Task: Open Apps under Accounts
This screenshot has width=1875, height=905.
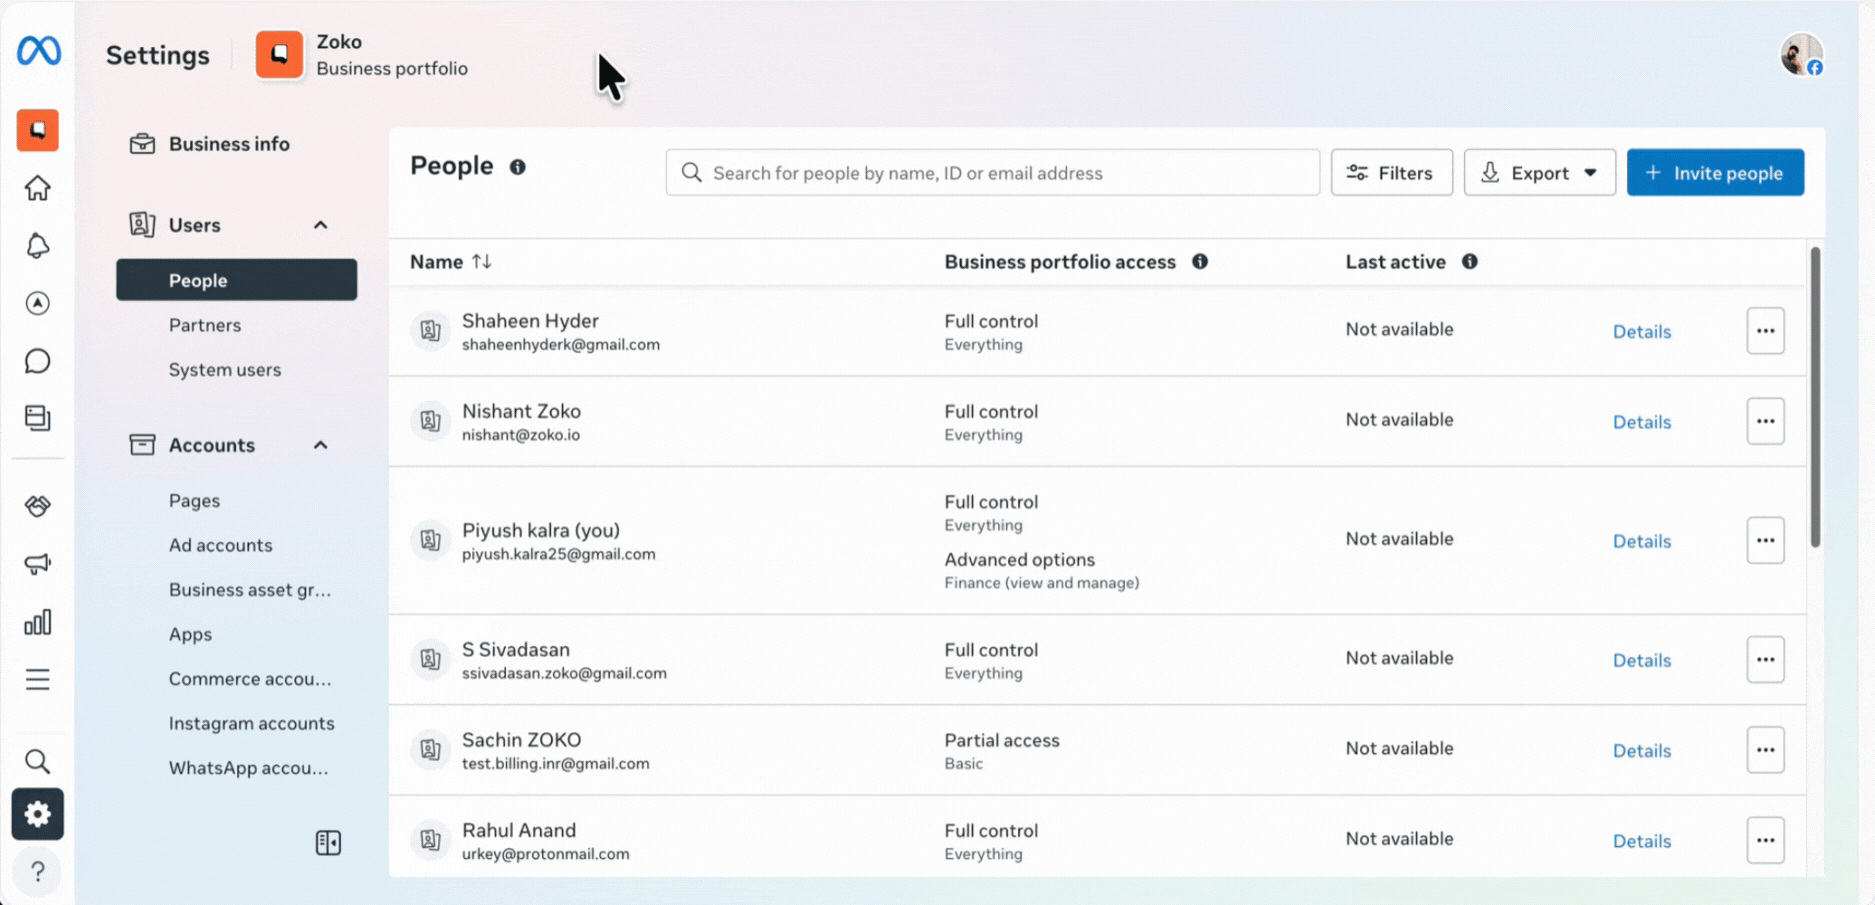Action: pos(190,635)
